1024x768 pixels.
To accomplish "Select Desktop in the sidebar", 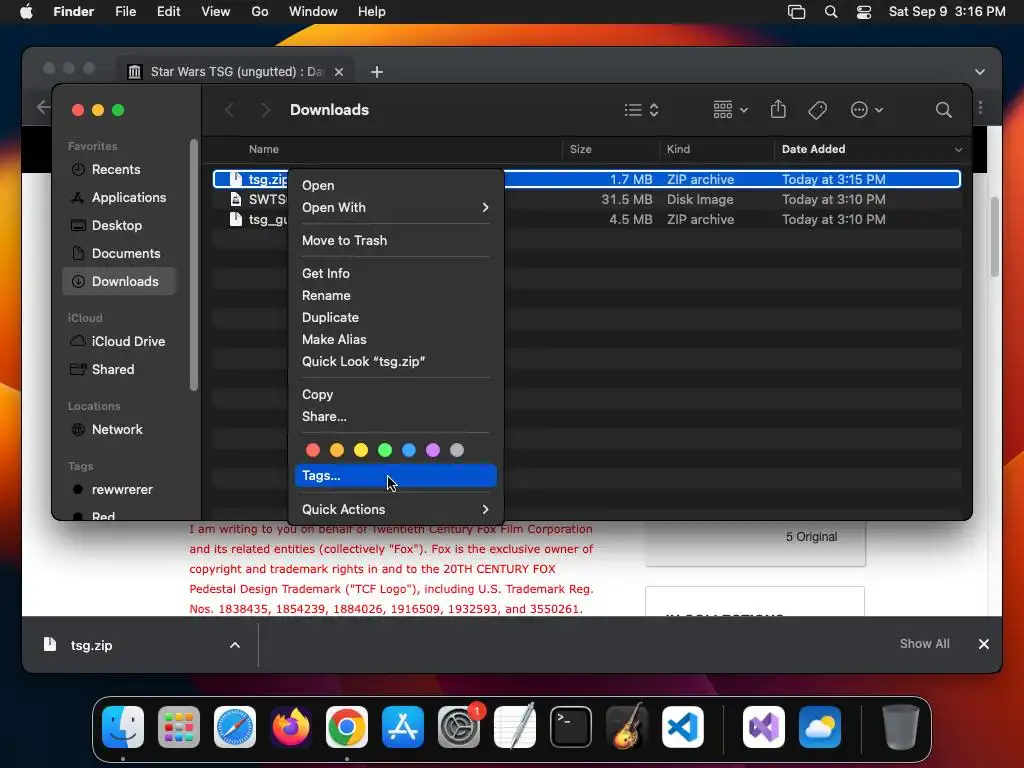I will [119, 226].
